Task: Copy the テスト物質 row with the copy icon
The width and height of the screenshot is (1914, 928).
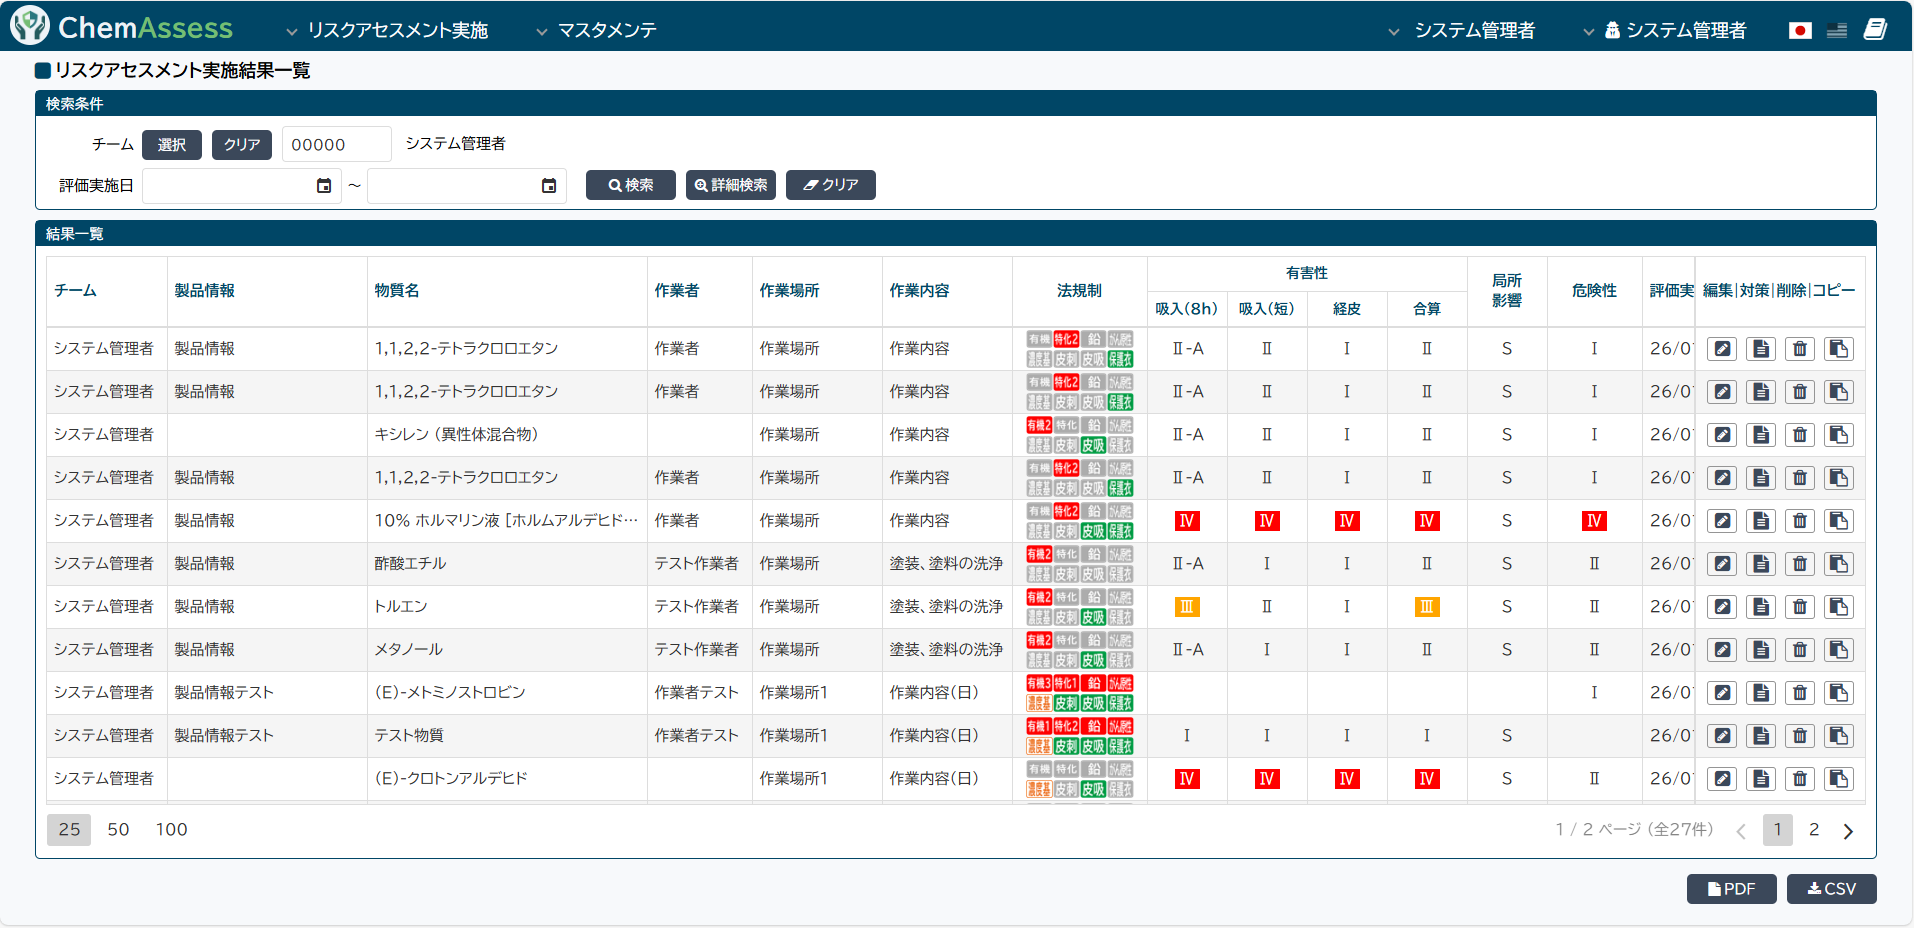Action: click(x=1838, y=736)
